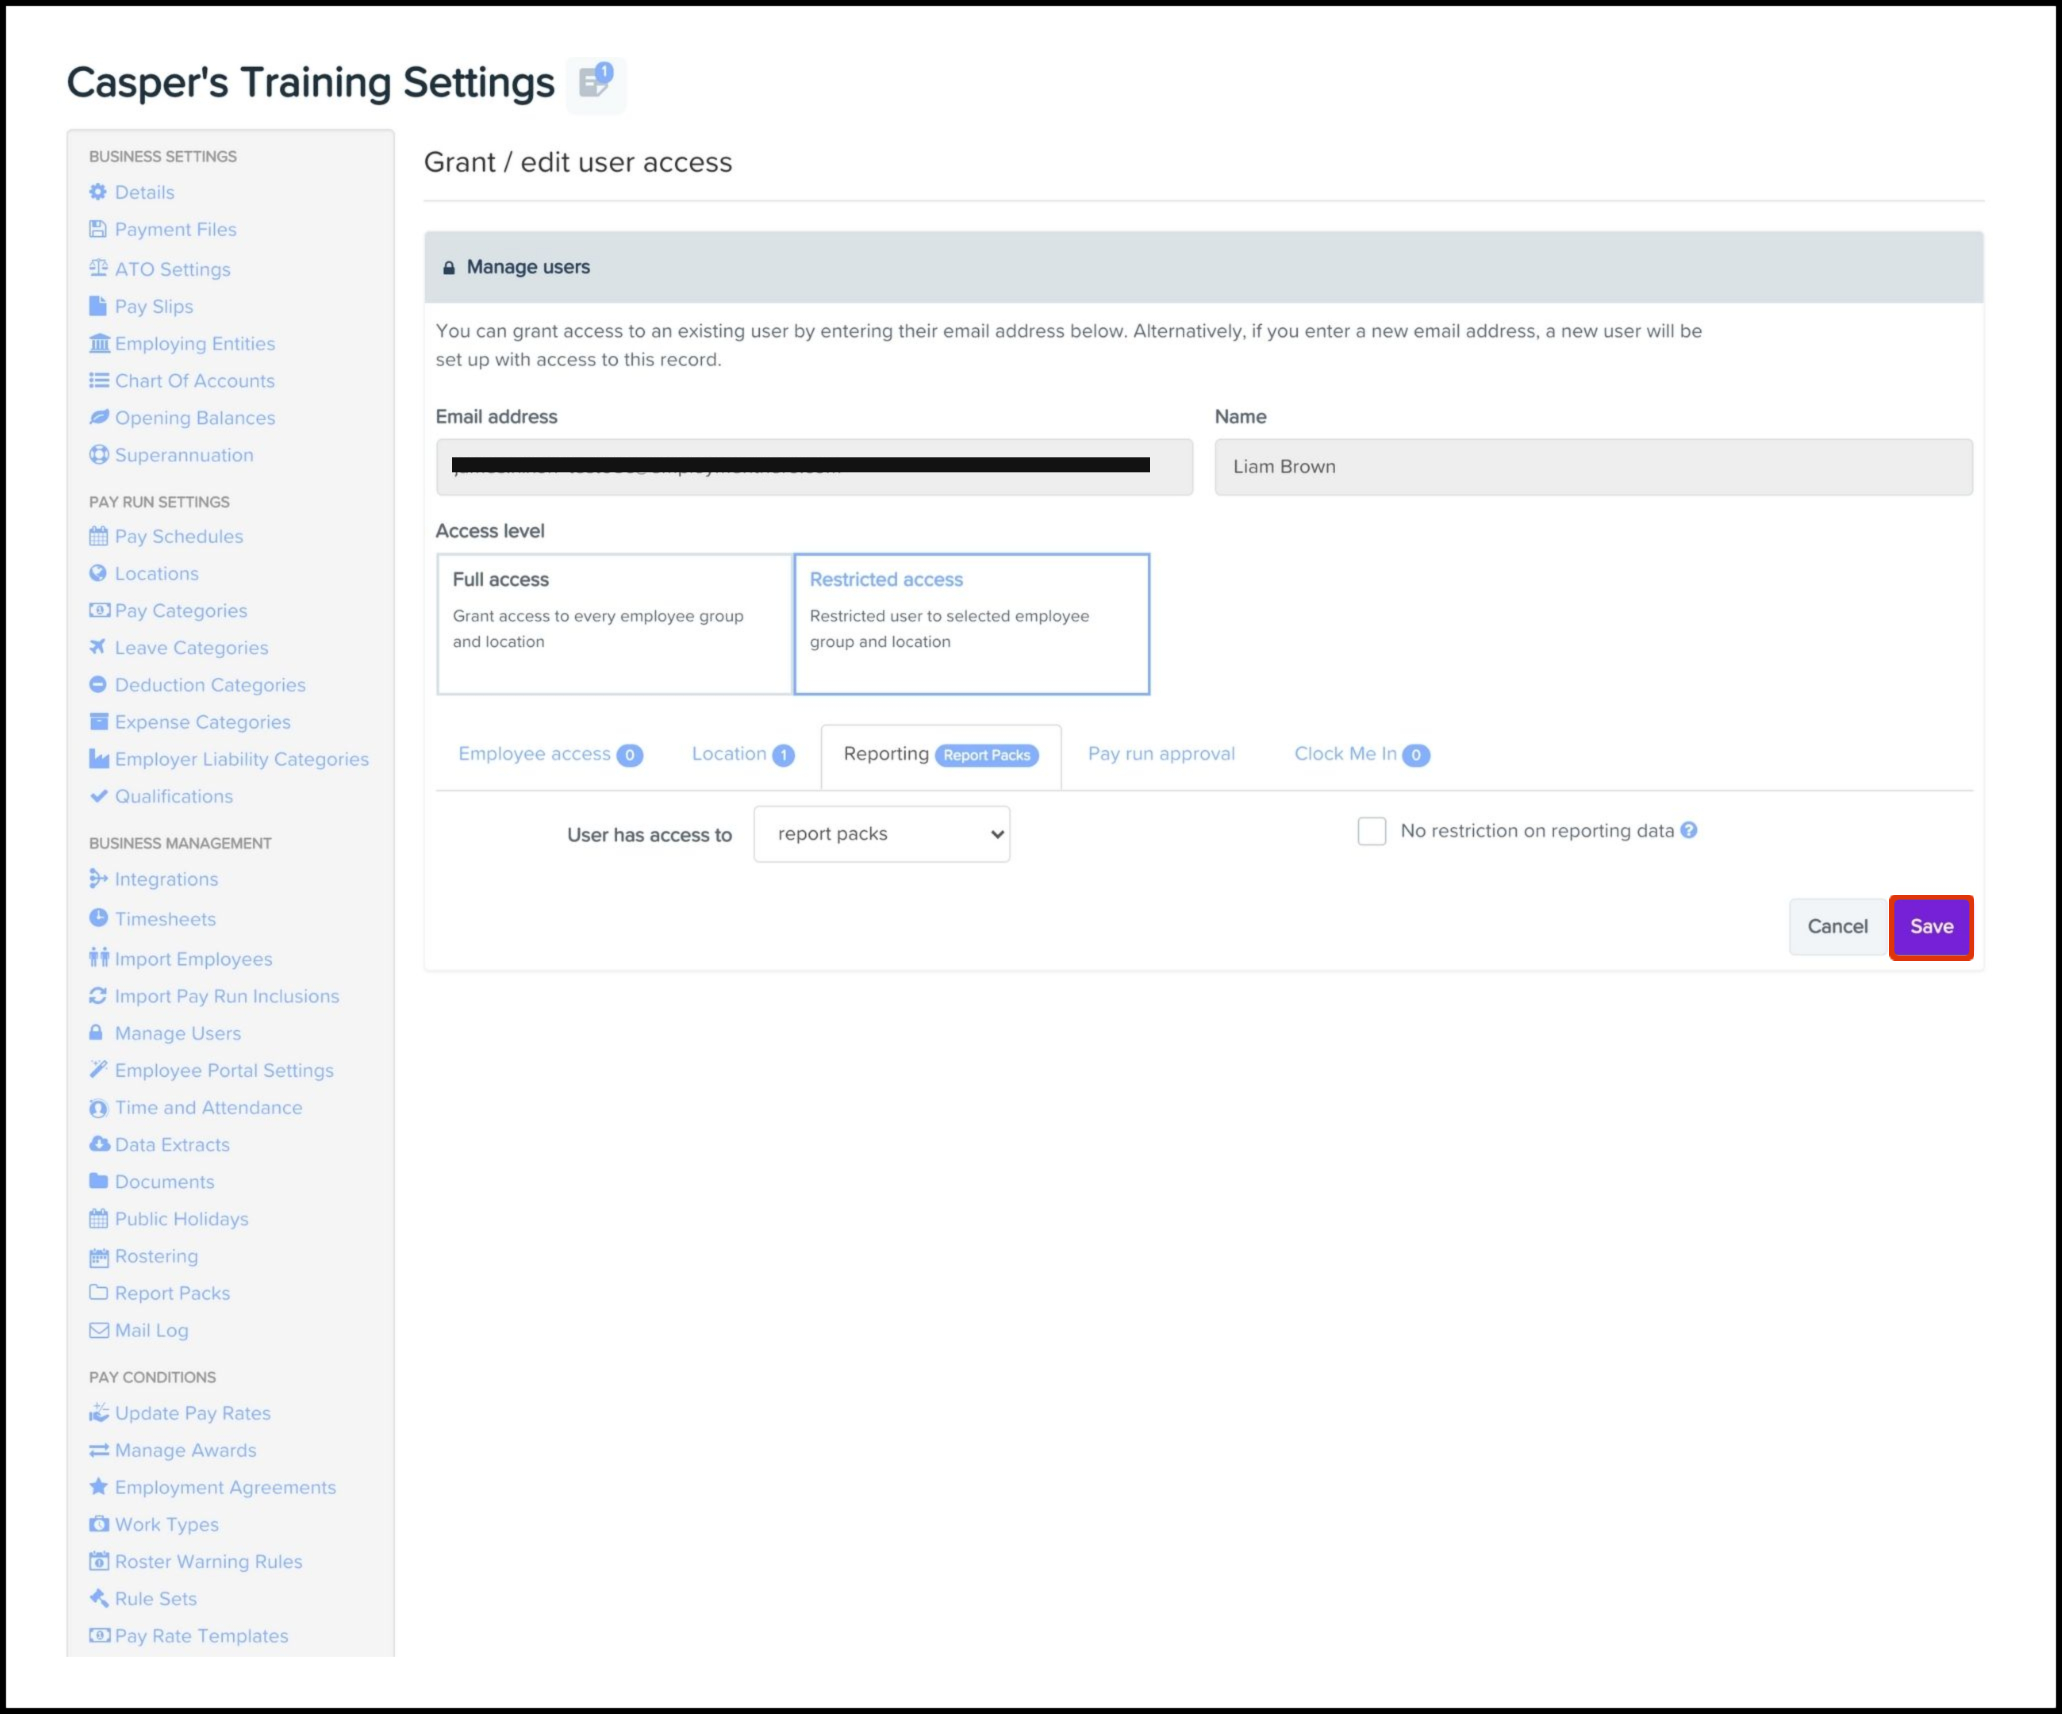Switch to the Pay run approval tab
The height and width of the screenshot is (1714, 2062).
pos(1161,754)
